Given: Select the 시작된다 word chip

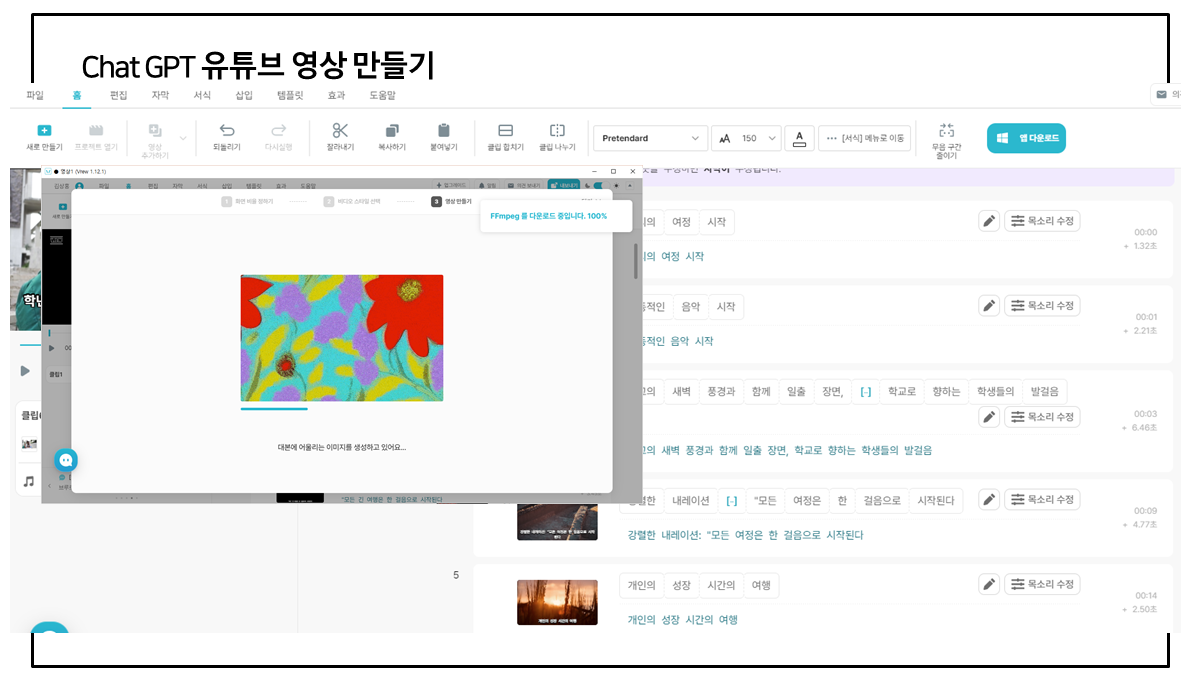Looking at the screenshot, I should [936, 501].
